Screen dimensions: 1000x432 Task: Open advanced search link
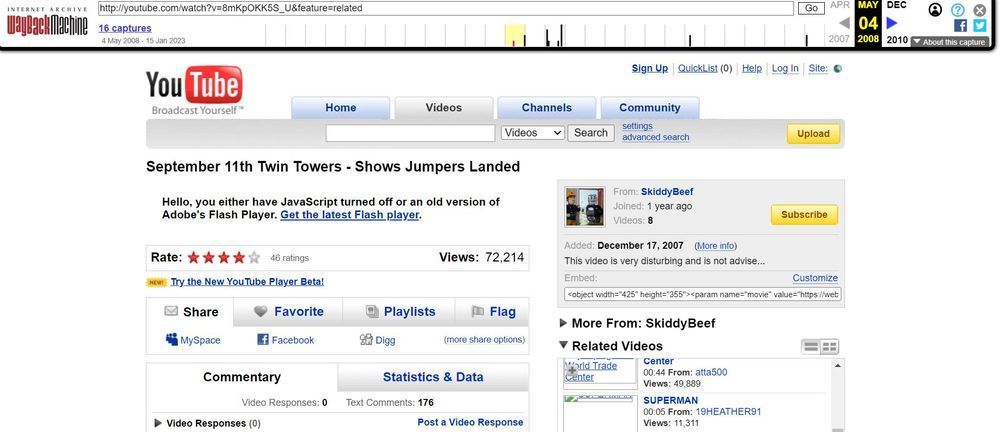[x=656, y=137]
